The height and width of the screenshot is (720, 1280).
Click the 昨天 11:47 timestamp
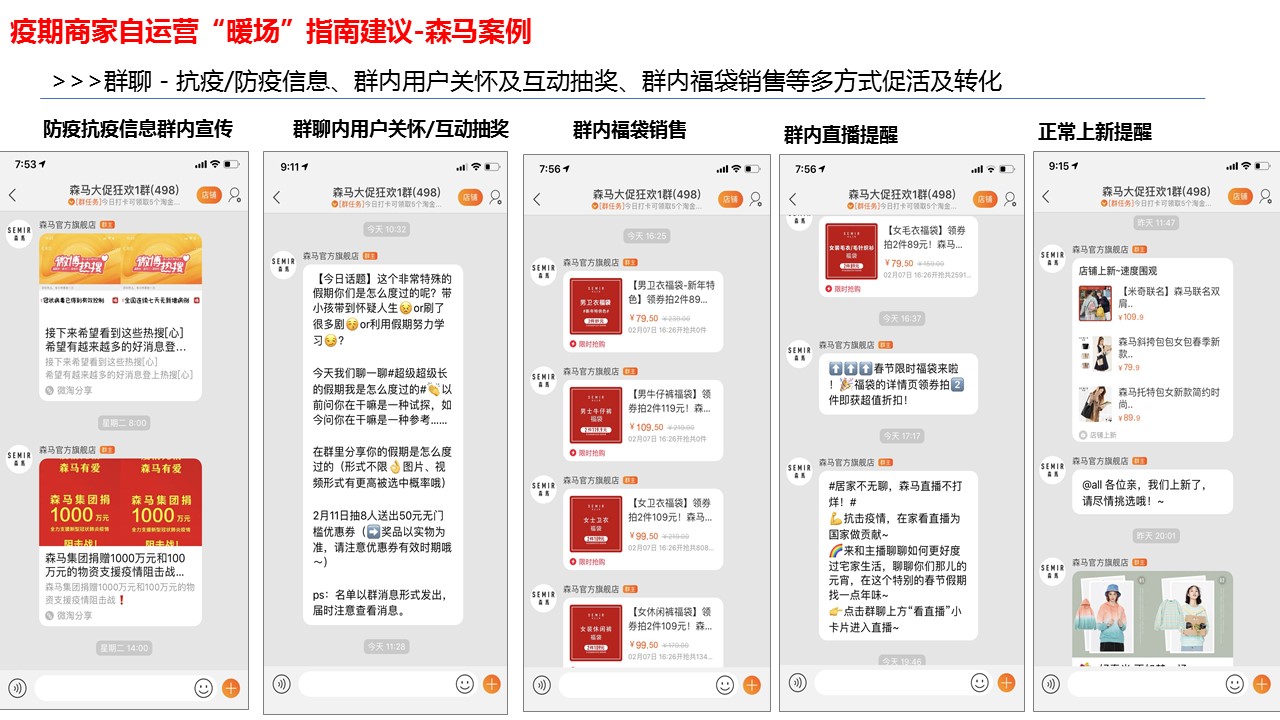click(1156, 223)
